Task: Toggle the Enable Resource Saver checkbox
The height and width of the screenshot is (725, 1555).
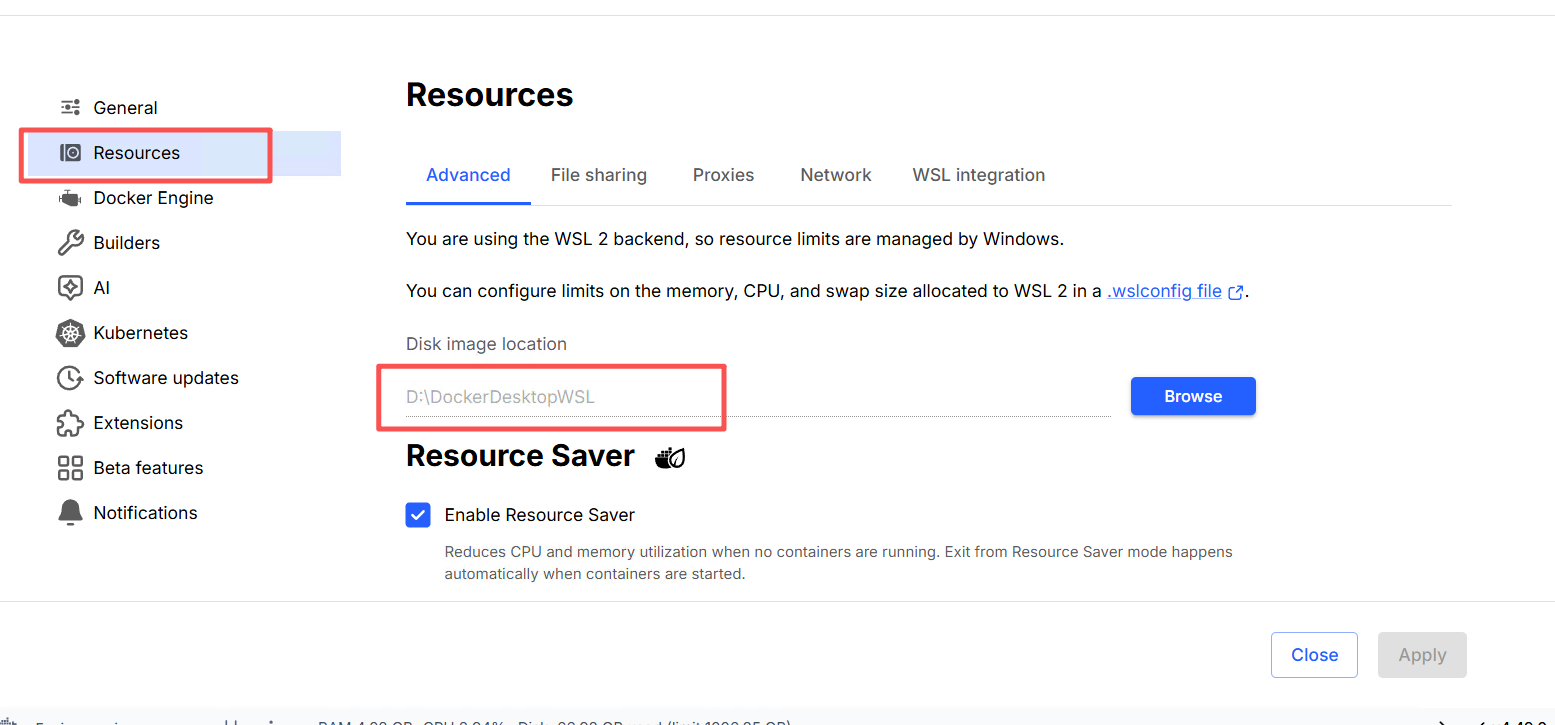Action: (x=418, y=515)
